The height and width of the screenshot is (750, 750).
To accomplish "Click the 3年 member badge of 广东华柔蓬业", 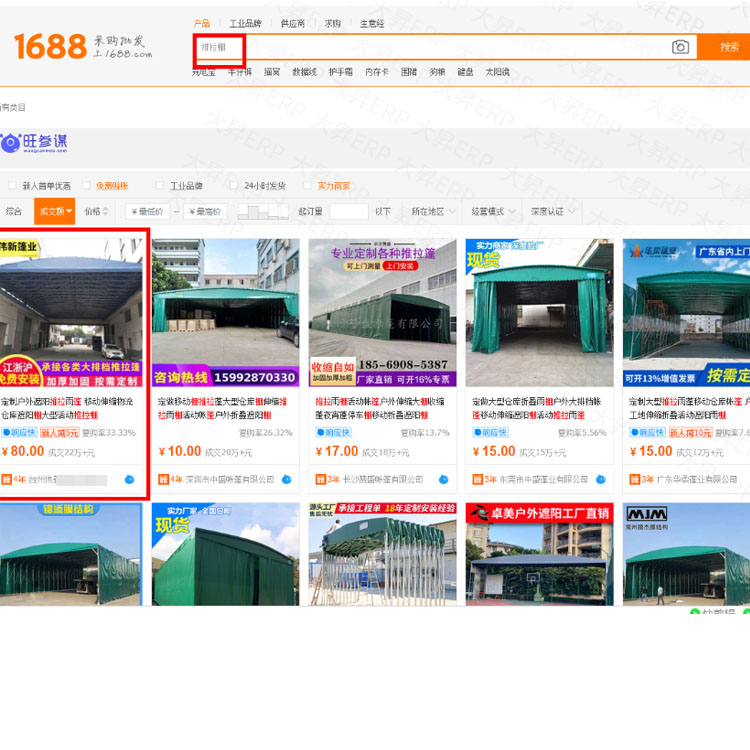I will (x=641, y=479).
